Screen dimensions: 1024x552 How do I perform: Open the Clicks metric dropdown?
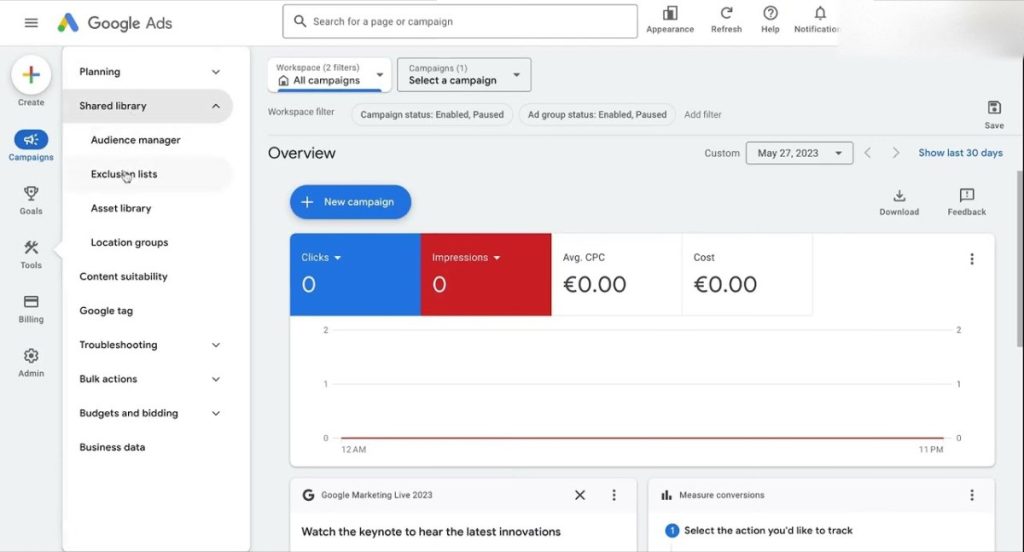337,258
